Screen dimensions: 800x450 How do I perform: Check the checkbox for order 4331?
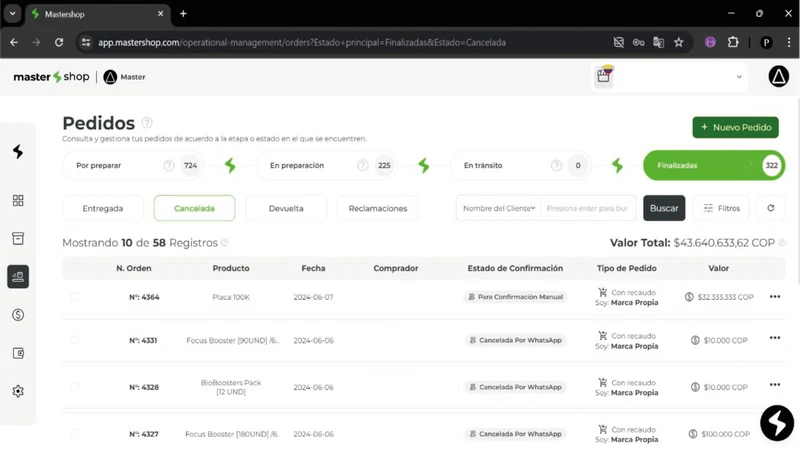[74, 340]
